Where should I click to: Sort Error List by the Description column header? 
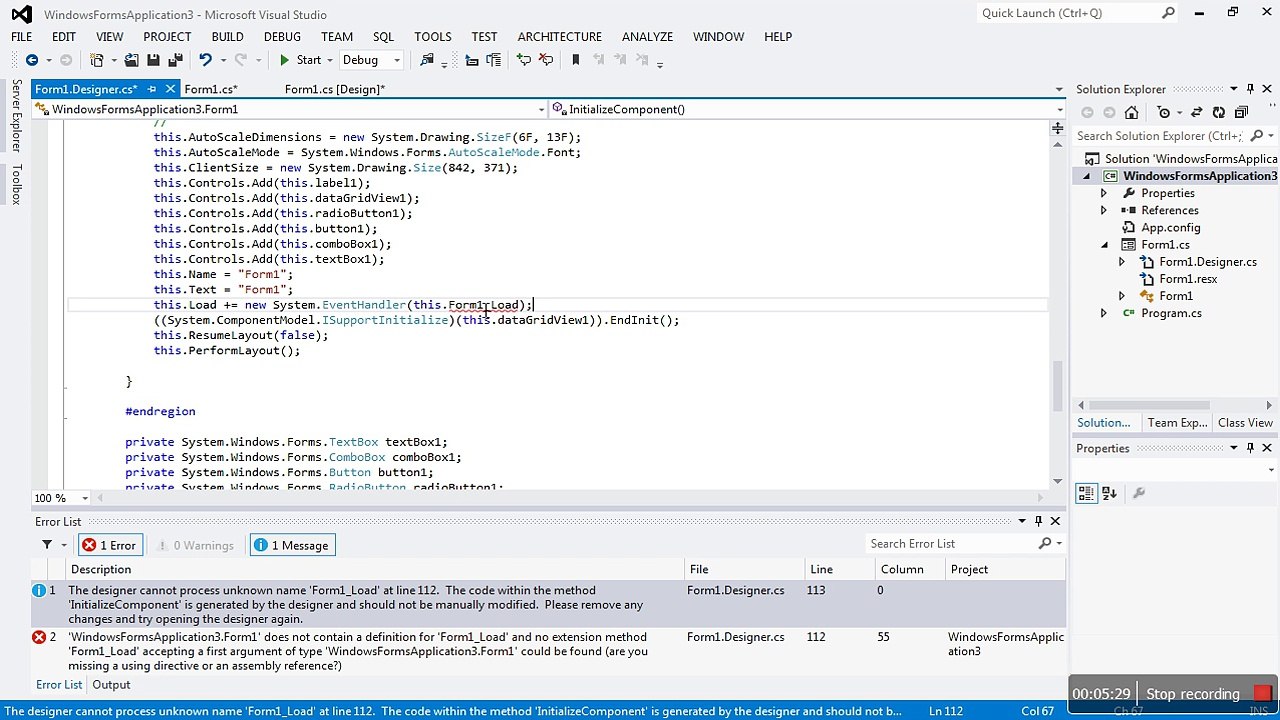375,569
